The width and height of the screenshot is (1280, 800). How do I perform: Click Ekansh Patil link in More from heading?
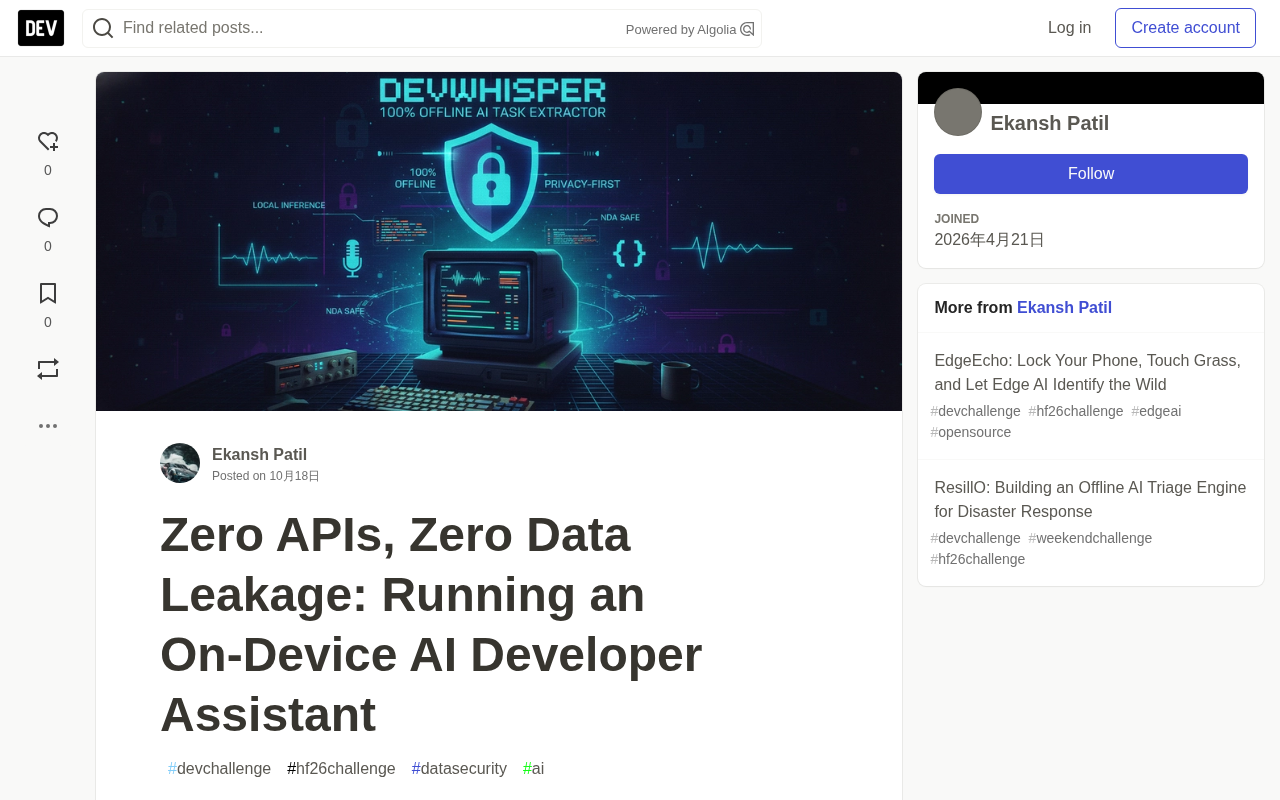tap(1064, 308)
